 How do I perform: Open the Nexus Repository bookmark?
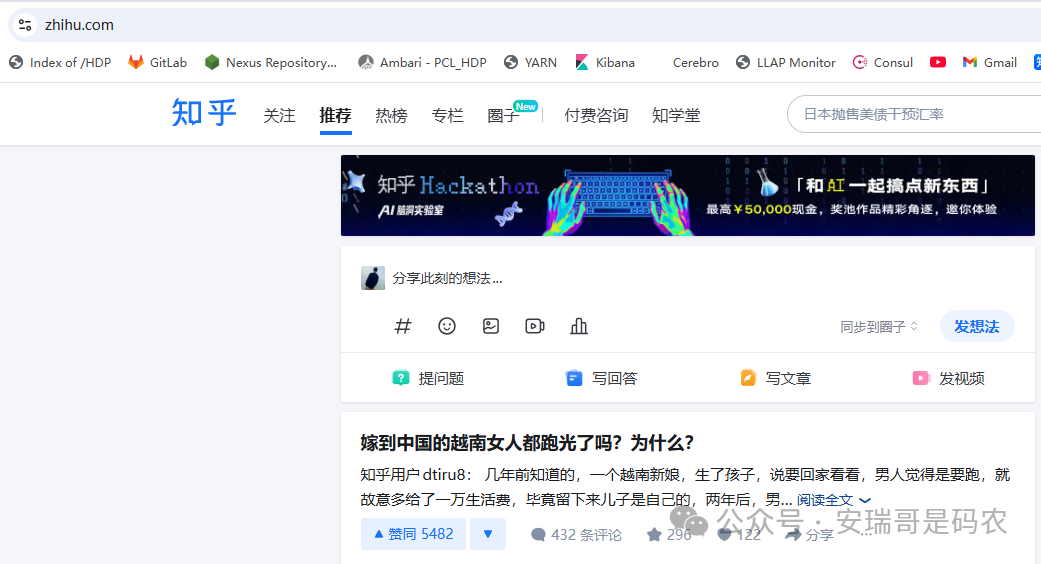(x=271, y=62)
